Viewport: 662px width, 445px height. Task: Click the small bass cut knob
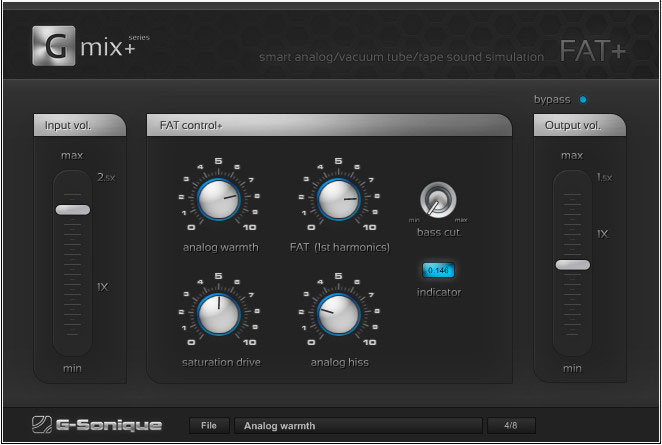(438, 199)
